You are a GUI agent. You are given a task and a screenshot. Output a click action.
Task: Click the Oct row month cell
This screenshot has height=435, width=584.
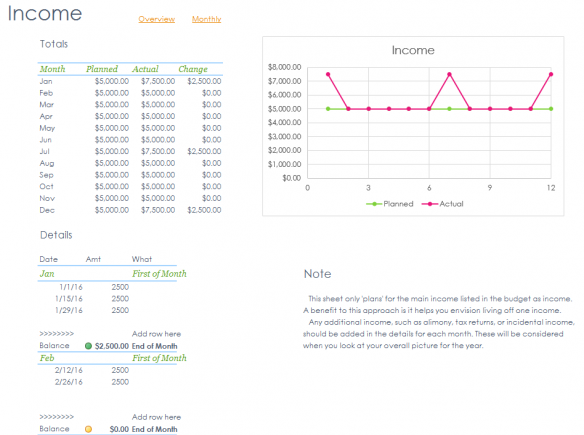click(x=47, y=187)
